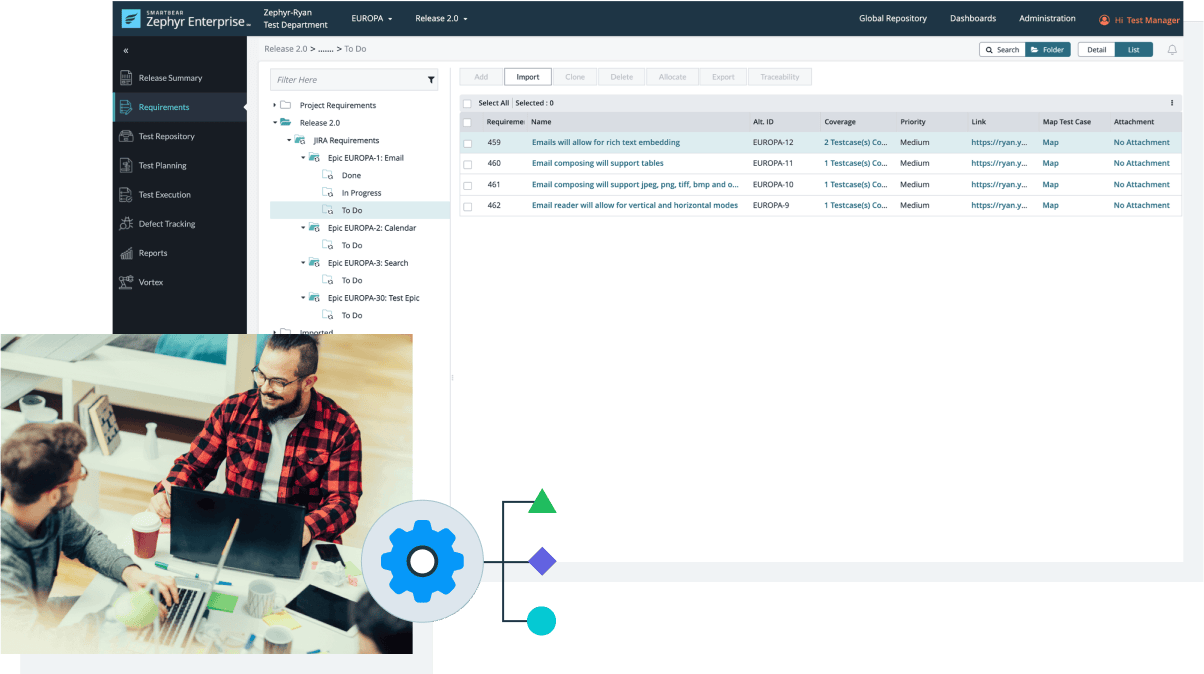The height and width of the screenshot is (674, 1204).
Task: Click 'No Attachment' for requirement 462
Action: pos(1142,206)
